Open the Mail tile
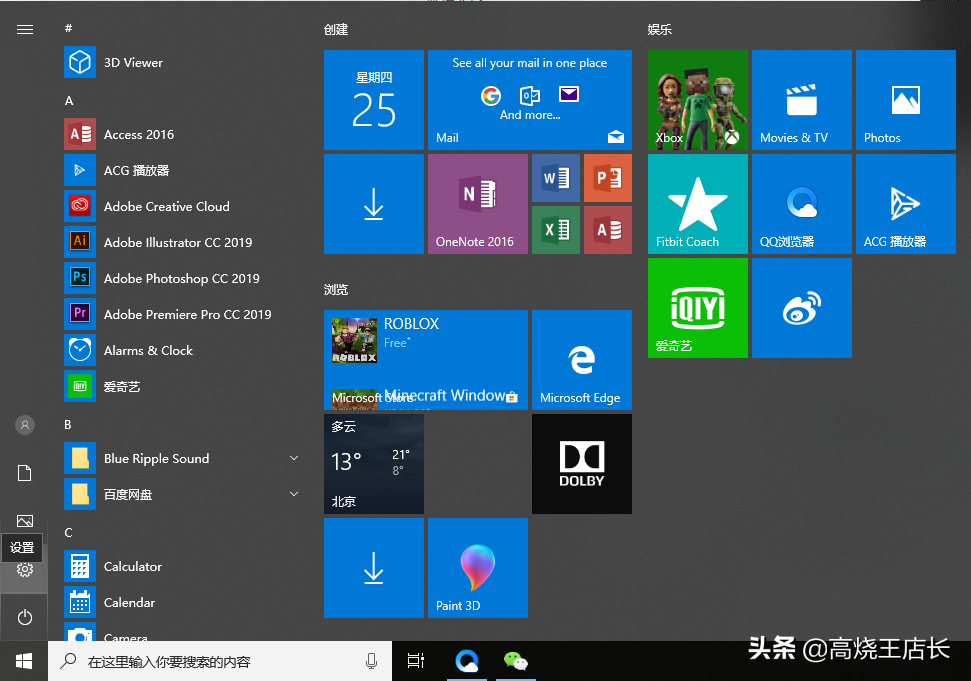The height and width of the screenshot is (681, 971). coord(530,100)
